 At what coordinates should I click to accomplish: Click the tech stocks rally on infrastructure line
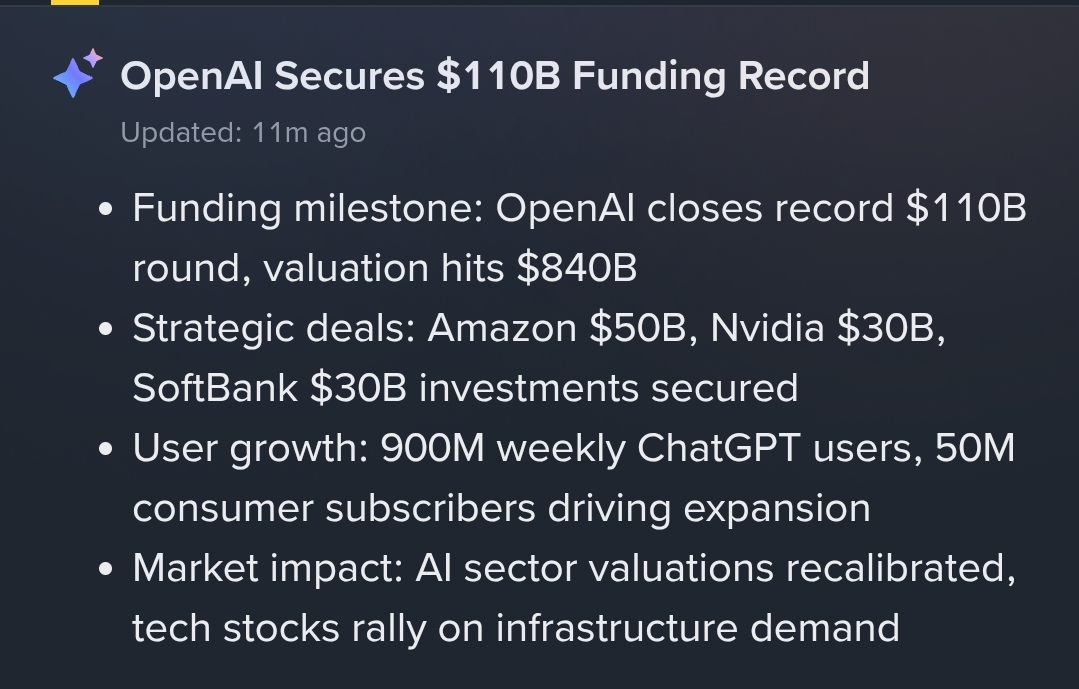tap(515, 628)
